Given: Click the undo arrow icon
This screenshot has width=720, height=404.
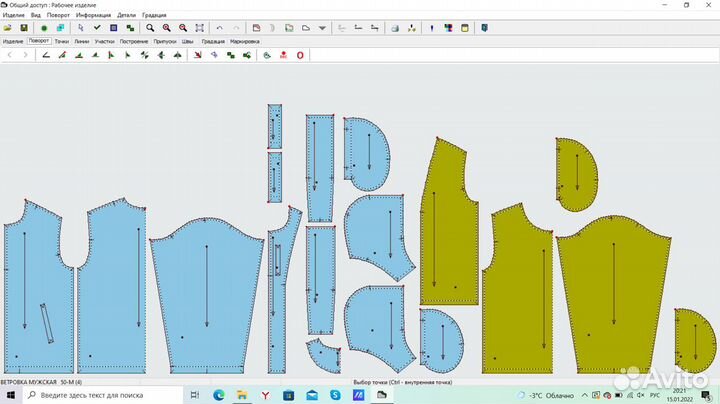Looking at the screenshot, I should pos(219,28).
